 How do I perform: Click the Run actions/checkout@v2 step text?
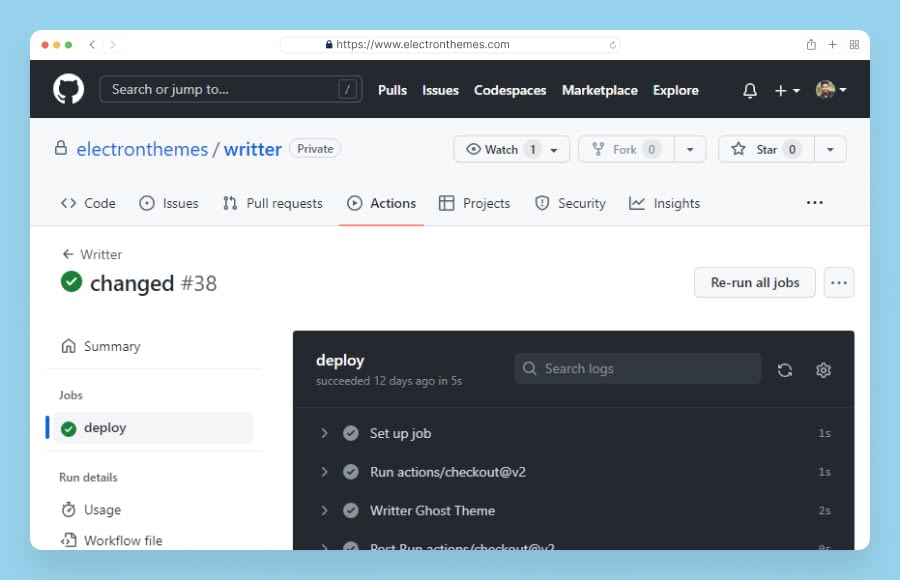click(448, 472)
